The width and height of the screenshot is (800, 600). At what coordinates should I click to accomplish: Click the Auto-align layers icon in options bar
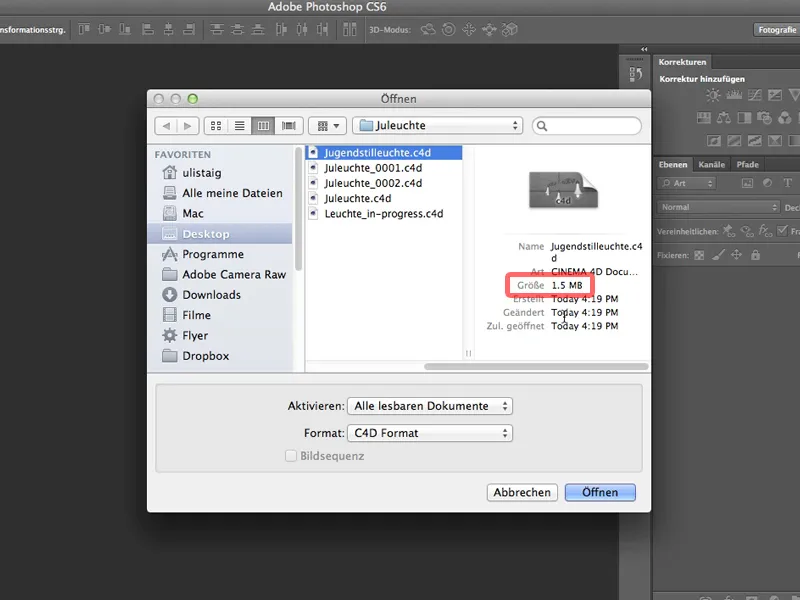(x=349, y=29)
